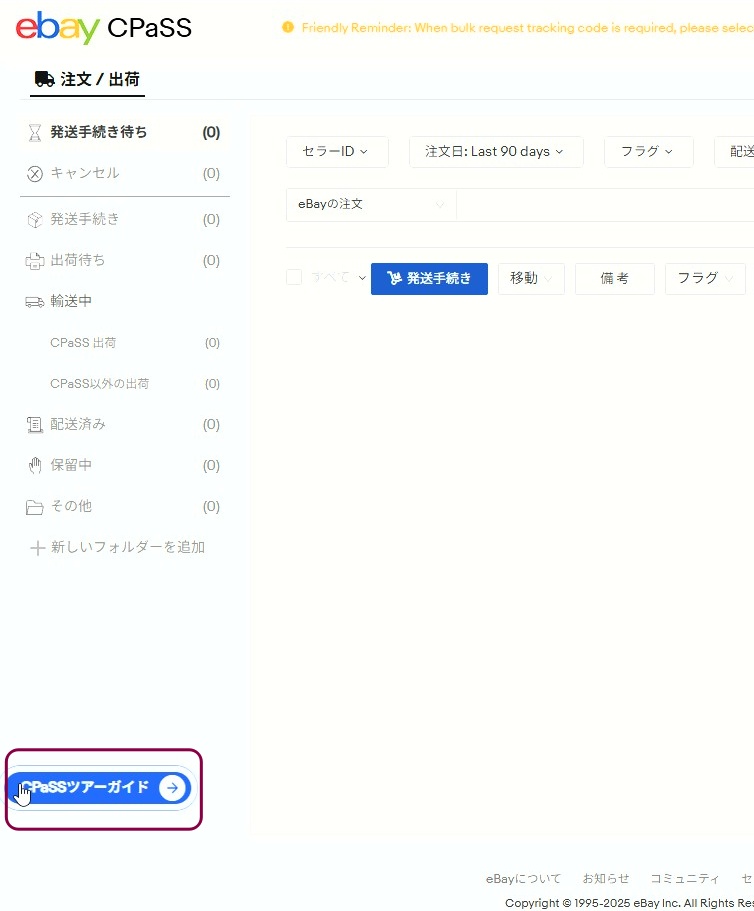
Task: Click the eBayについて footer link
Action: click(x=523, y=879)
